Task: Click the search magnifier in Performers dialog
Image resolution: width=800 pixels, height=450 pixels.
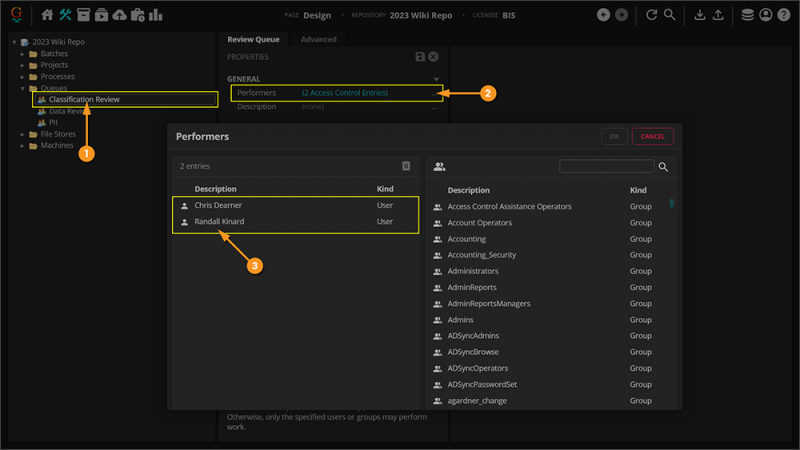Action: pyautogui.click(x=664, y=167)
